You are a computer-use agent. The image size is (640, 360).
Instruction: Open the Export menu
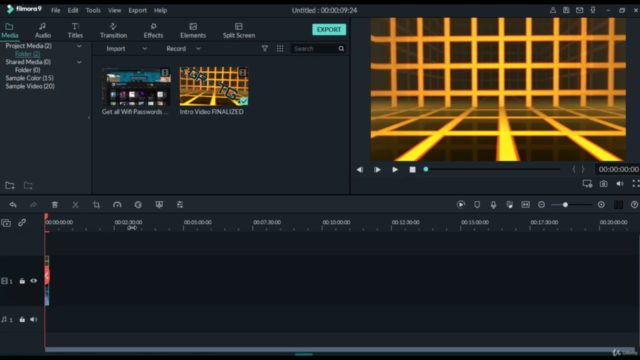[138, 10]
